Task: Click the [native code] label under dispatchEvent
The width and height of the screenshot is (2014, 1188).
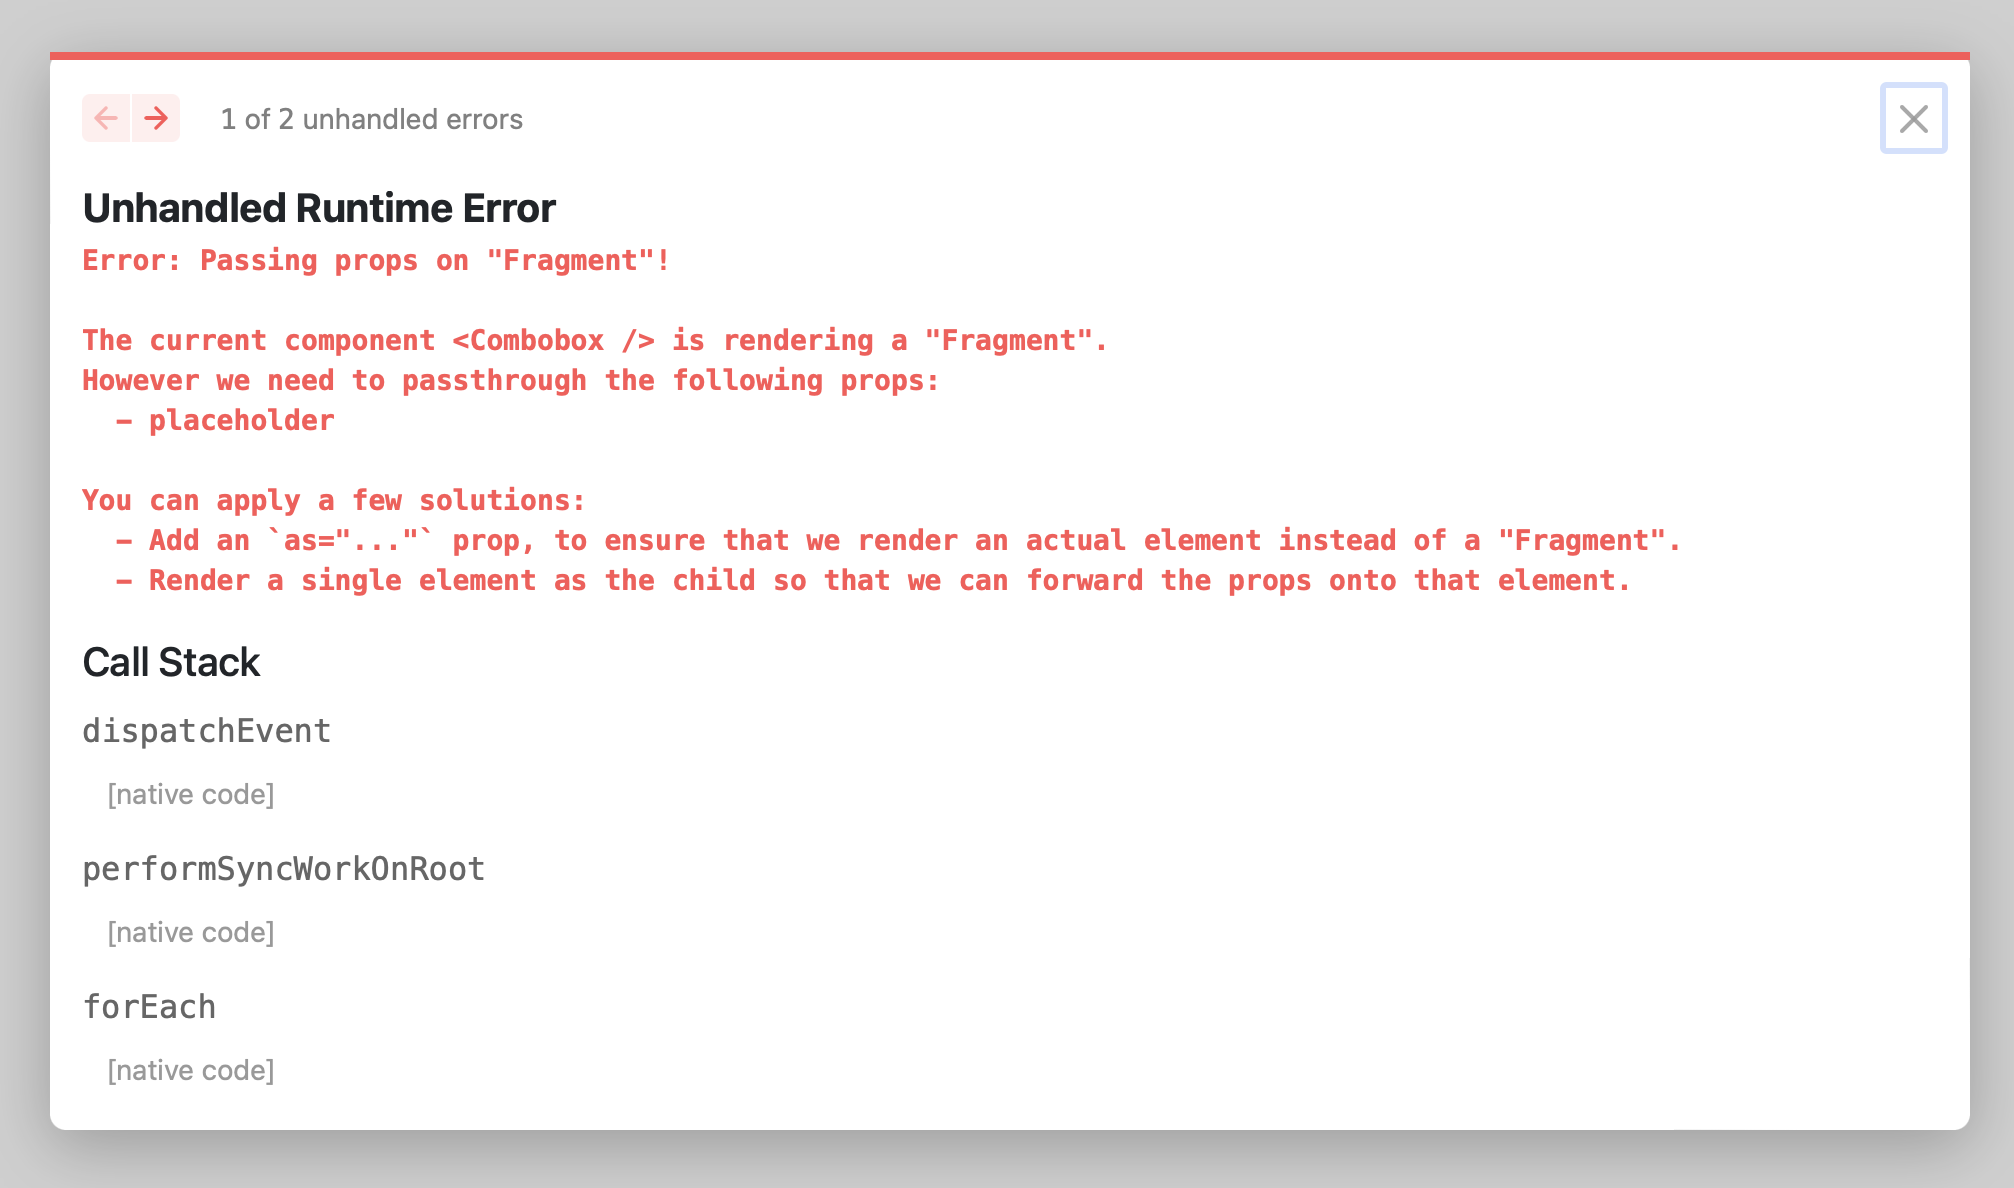Action: (190, 794)
